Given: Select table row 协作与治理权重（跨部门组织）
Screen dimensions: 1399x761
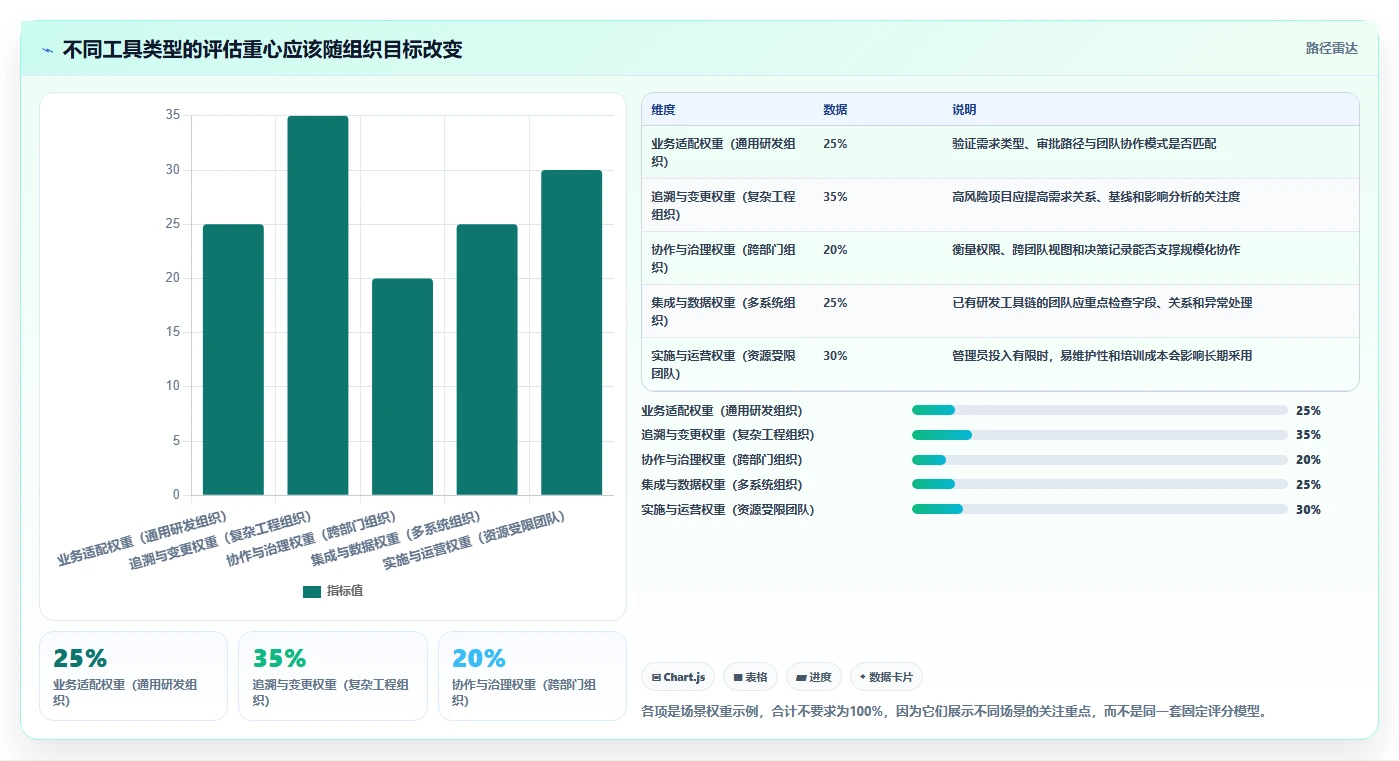Looking at the screenshot, I should pos(1000,258).
